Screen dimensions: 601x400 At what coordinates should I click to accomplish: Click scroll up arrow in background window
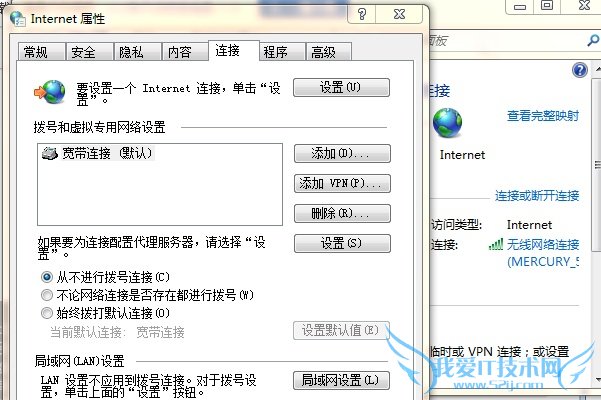point(598,69)
